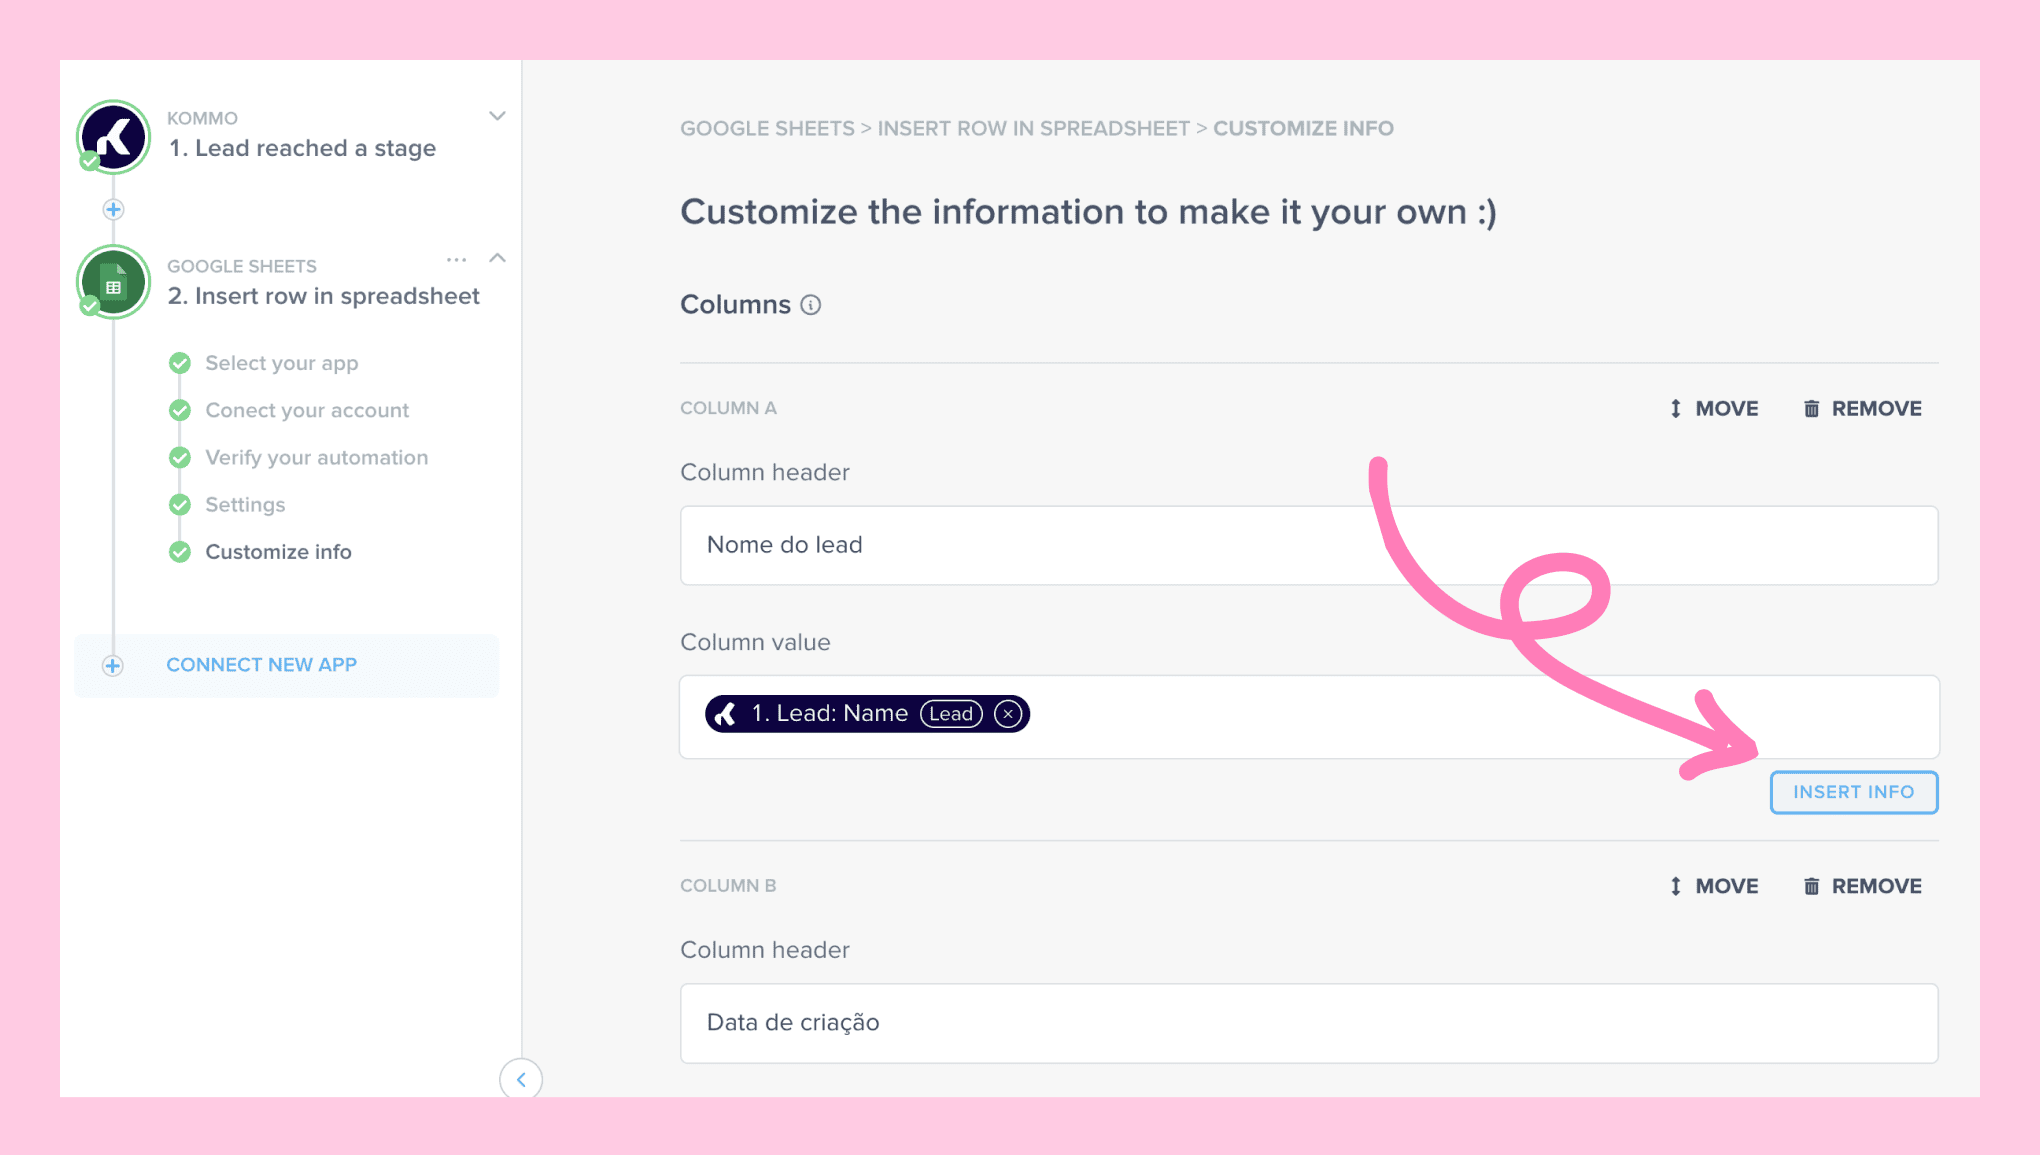Click the Google Sheets step icon
The image size is (2040, 1155).
114,283
